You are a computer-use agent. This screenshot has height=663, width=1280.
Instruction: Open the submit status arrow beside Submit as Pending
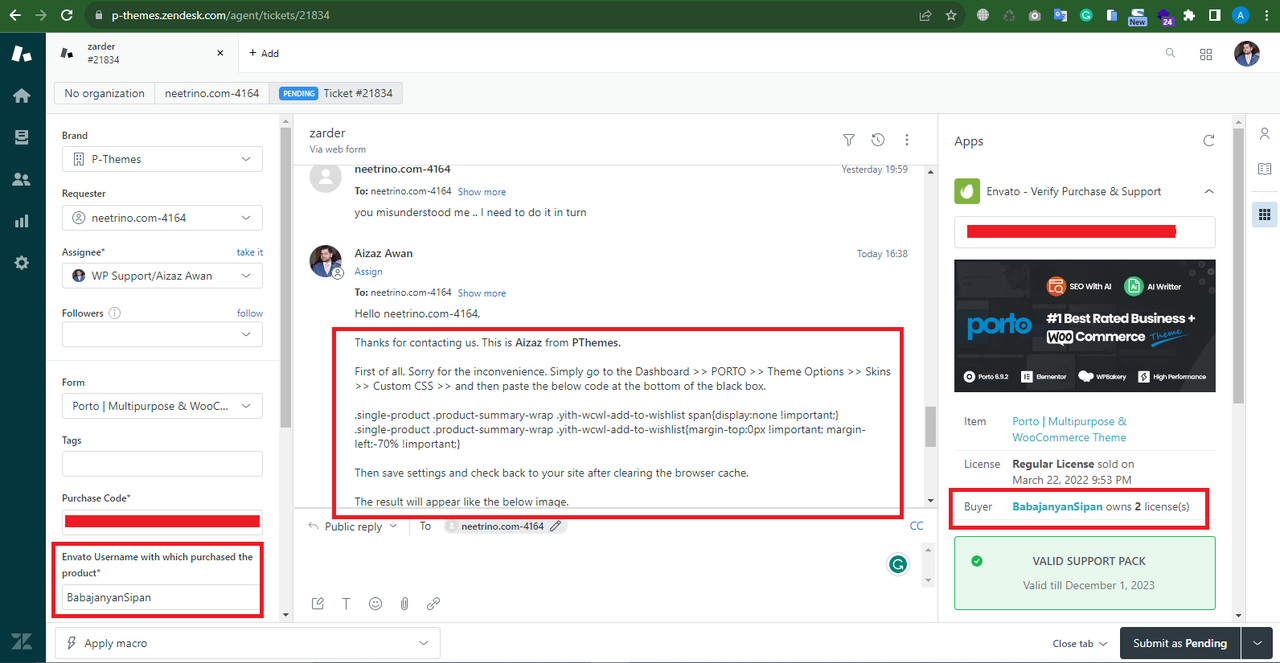(1256, 643)
